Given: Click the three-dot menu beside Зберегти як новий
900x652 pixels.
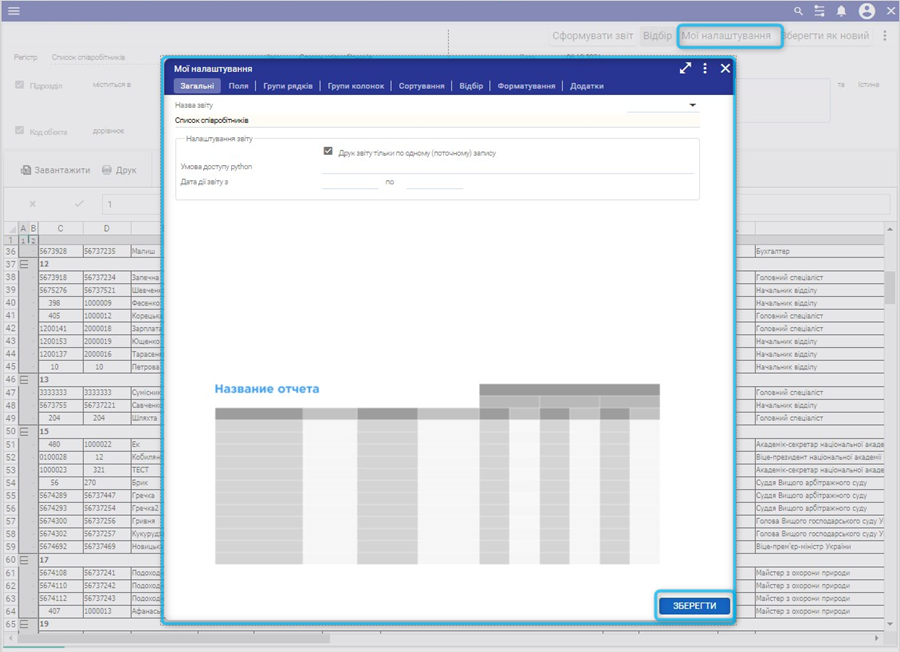Looking at the screenshot, I should tap(884, 36).
